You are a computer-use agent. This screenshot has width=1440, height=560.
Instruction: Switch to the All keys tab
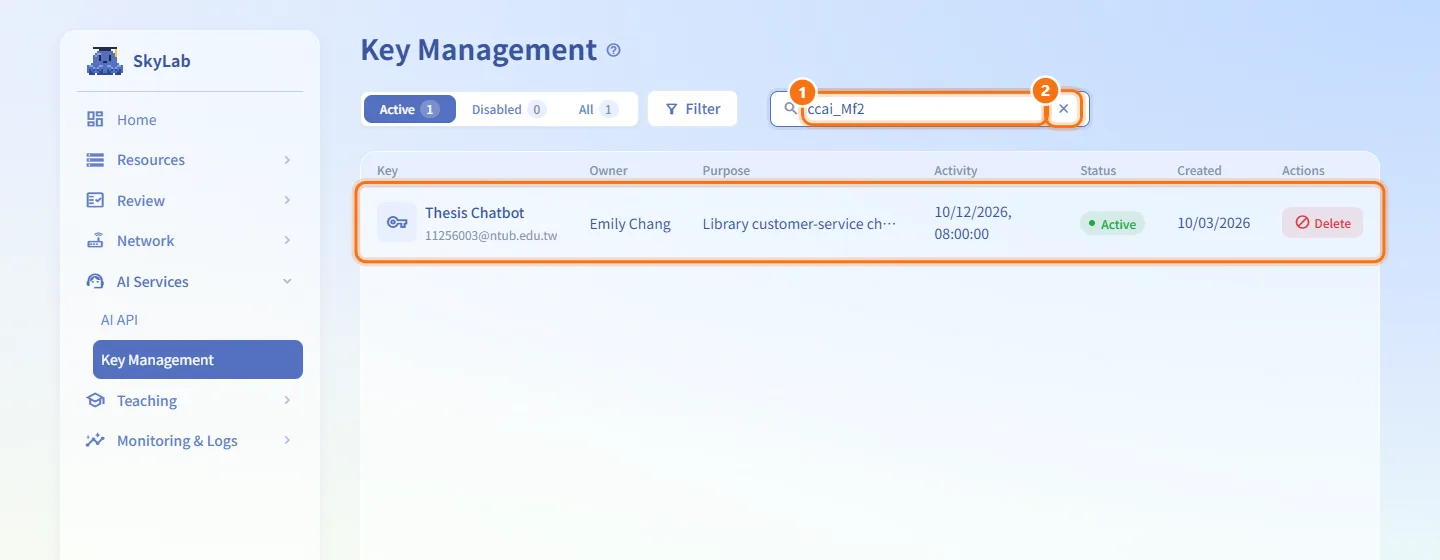click(597, 109)
